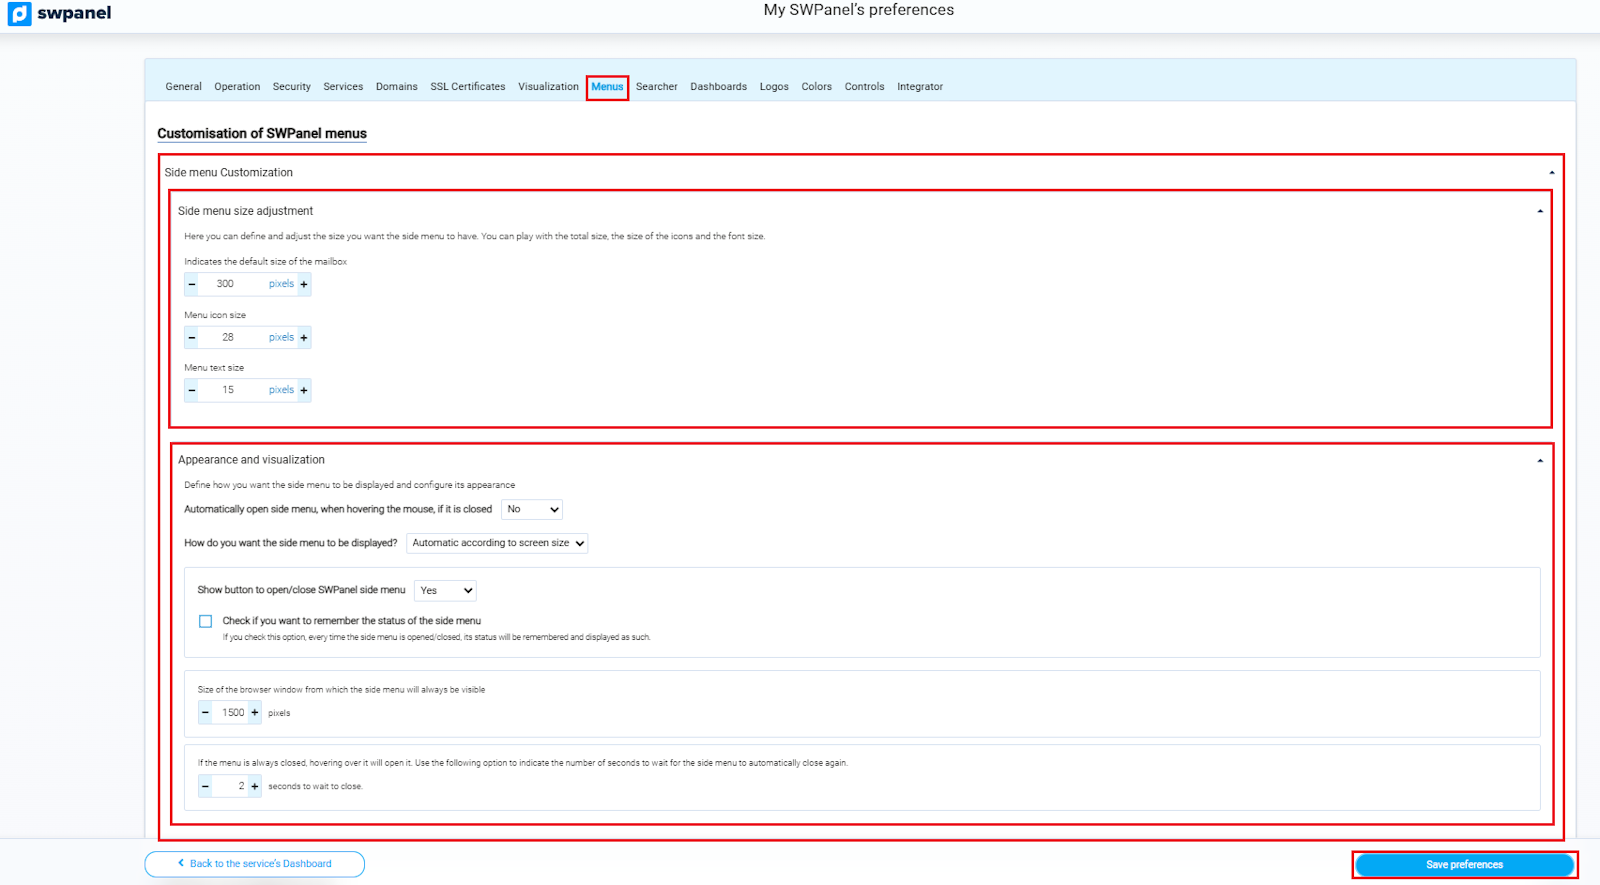Click Save preferences button
The image size is (1600, 885).
click(1464, 865)
